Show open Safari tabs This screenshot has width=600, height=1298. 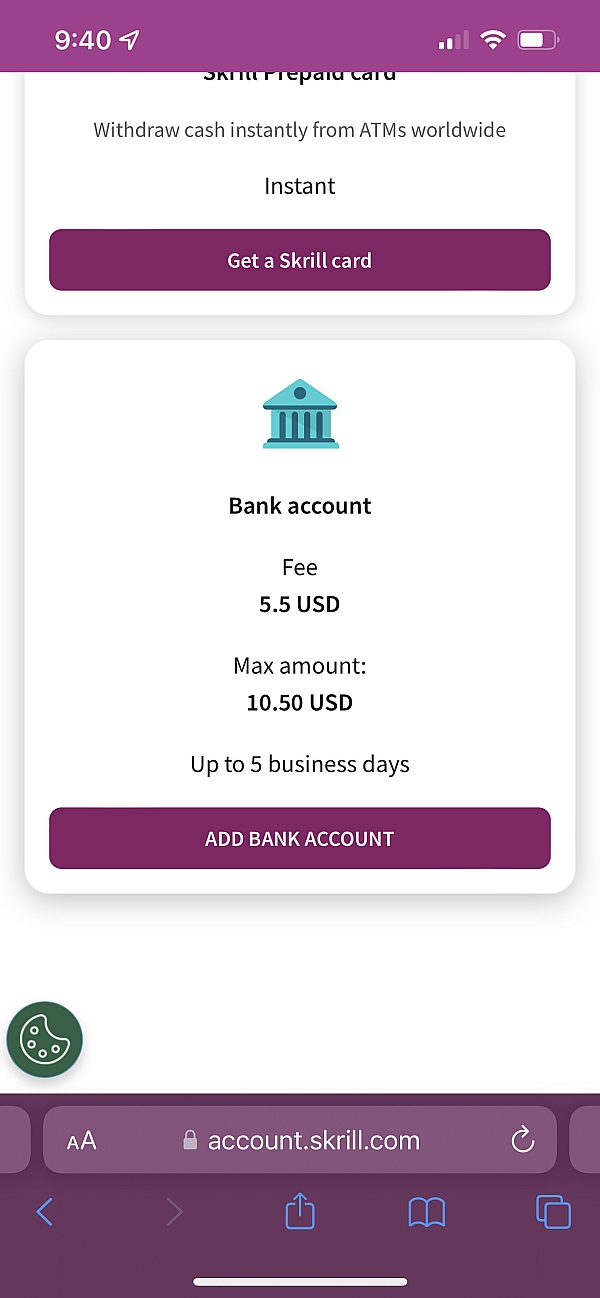click(553, 1213)
